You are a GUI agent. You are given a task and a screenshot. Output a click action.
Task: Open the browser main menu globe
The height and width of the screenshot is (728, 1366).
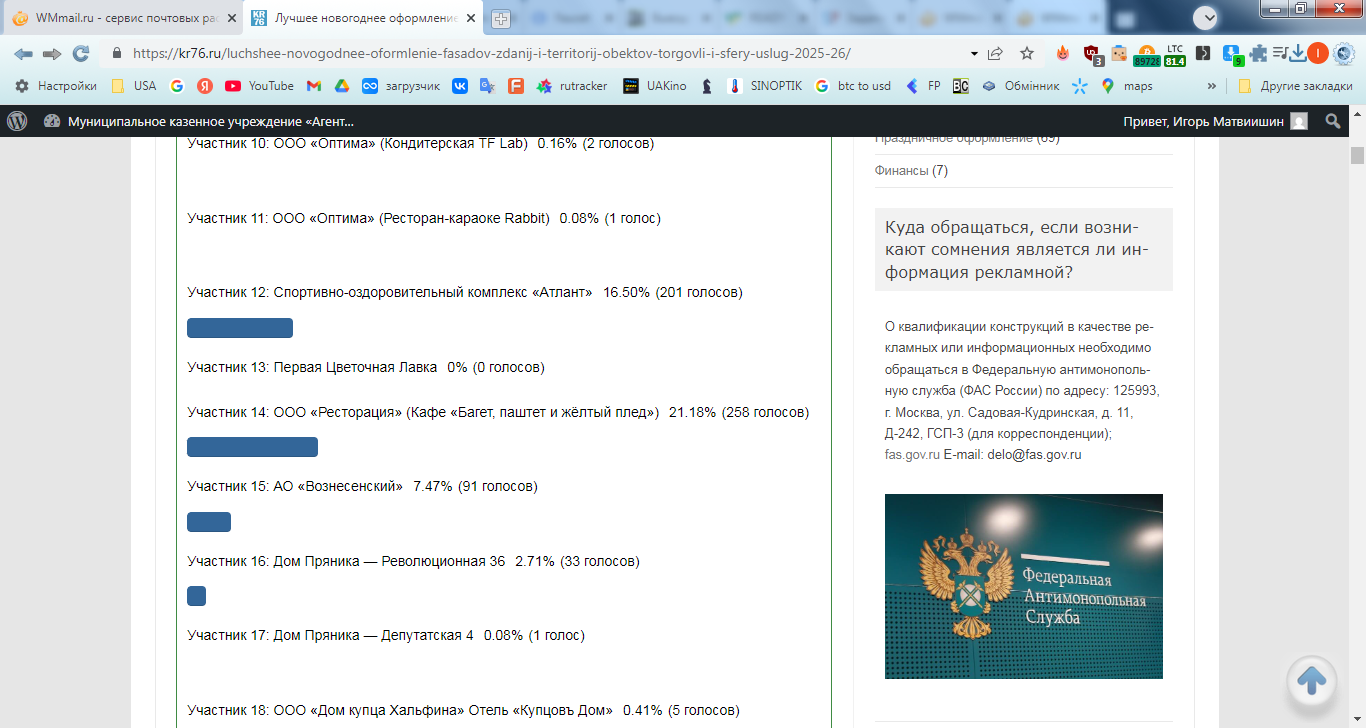coord(1344,53)
